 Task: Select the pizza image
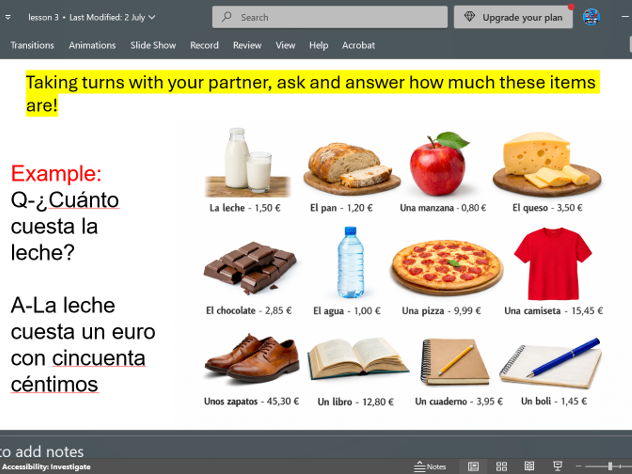[447, 268]
